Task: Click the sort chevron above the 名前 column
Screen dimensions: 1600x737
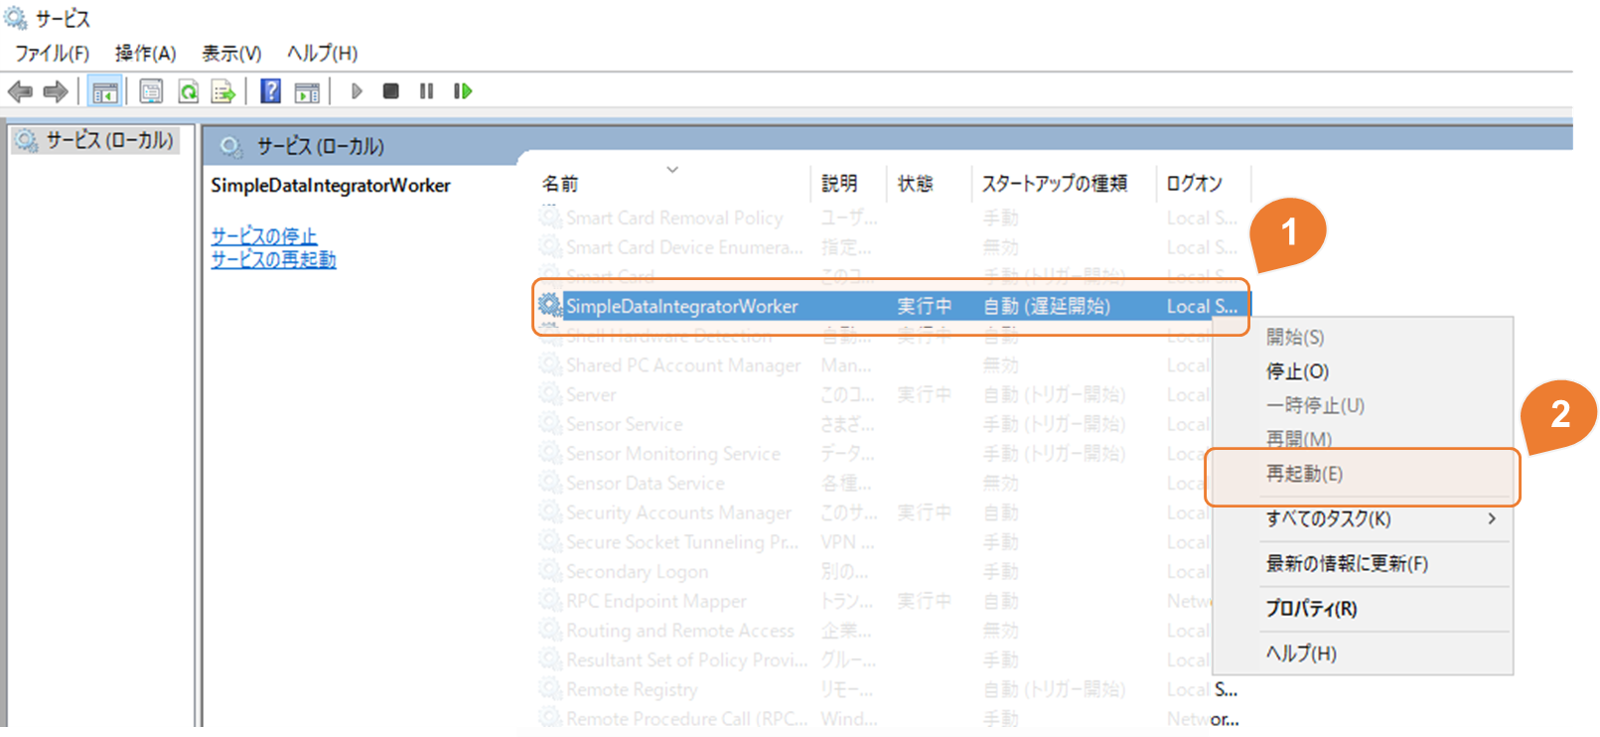Action: tap(672, 169)
